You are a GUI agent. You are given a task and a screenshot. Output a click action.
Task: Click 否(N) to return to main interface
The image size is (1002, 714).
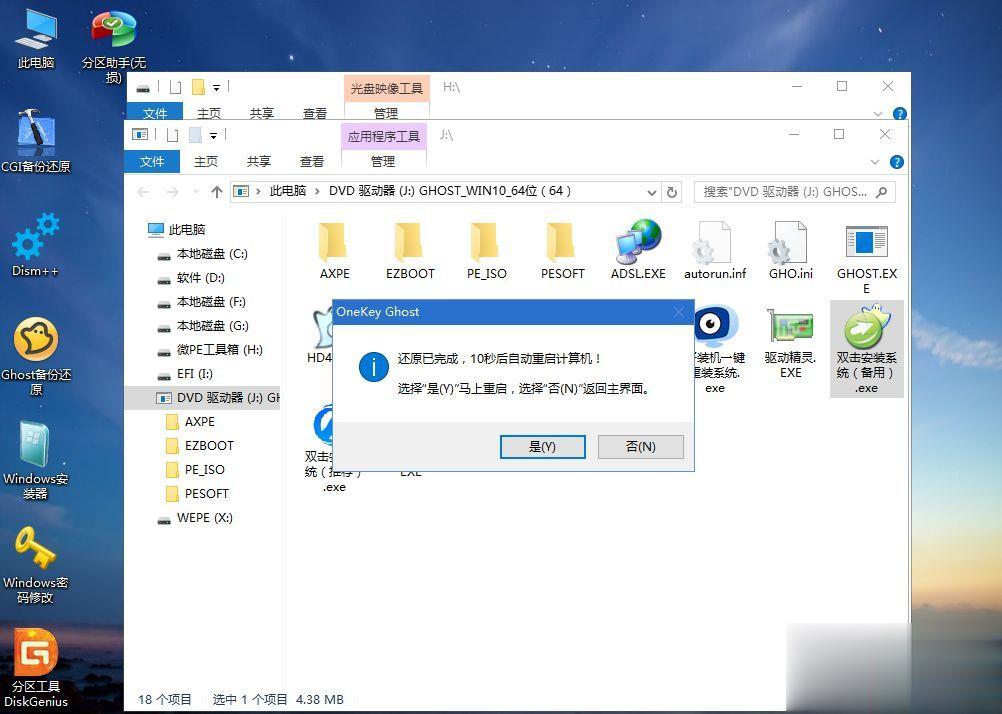click(x=640, y=447)
